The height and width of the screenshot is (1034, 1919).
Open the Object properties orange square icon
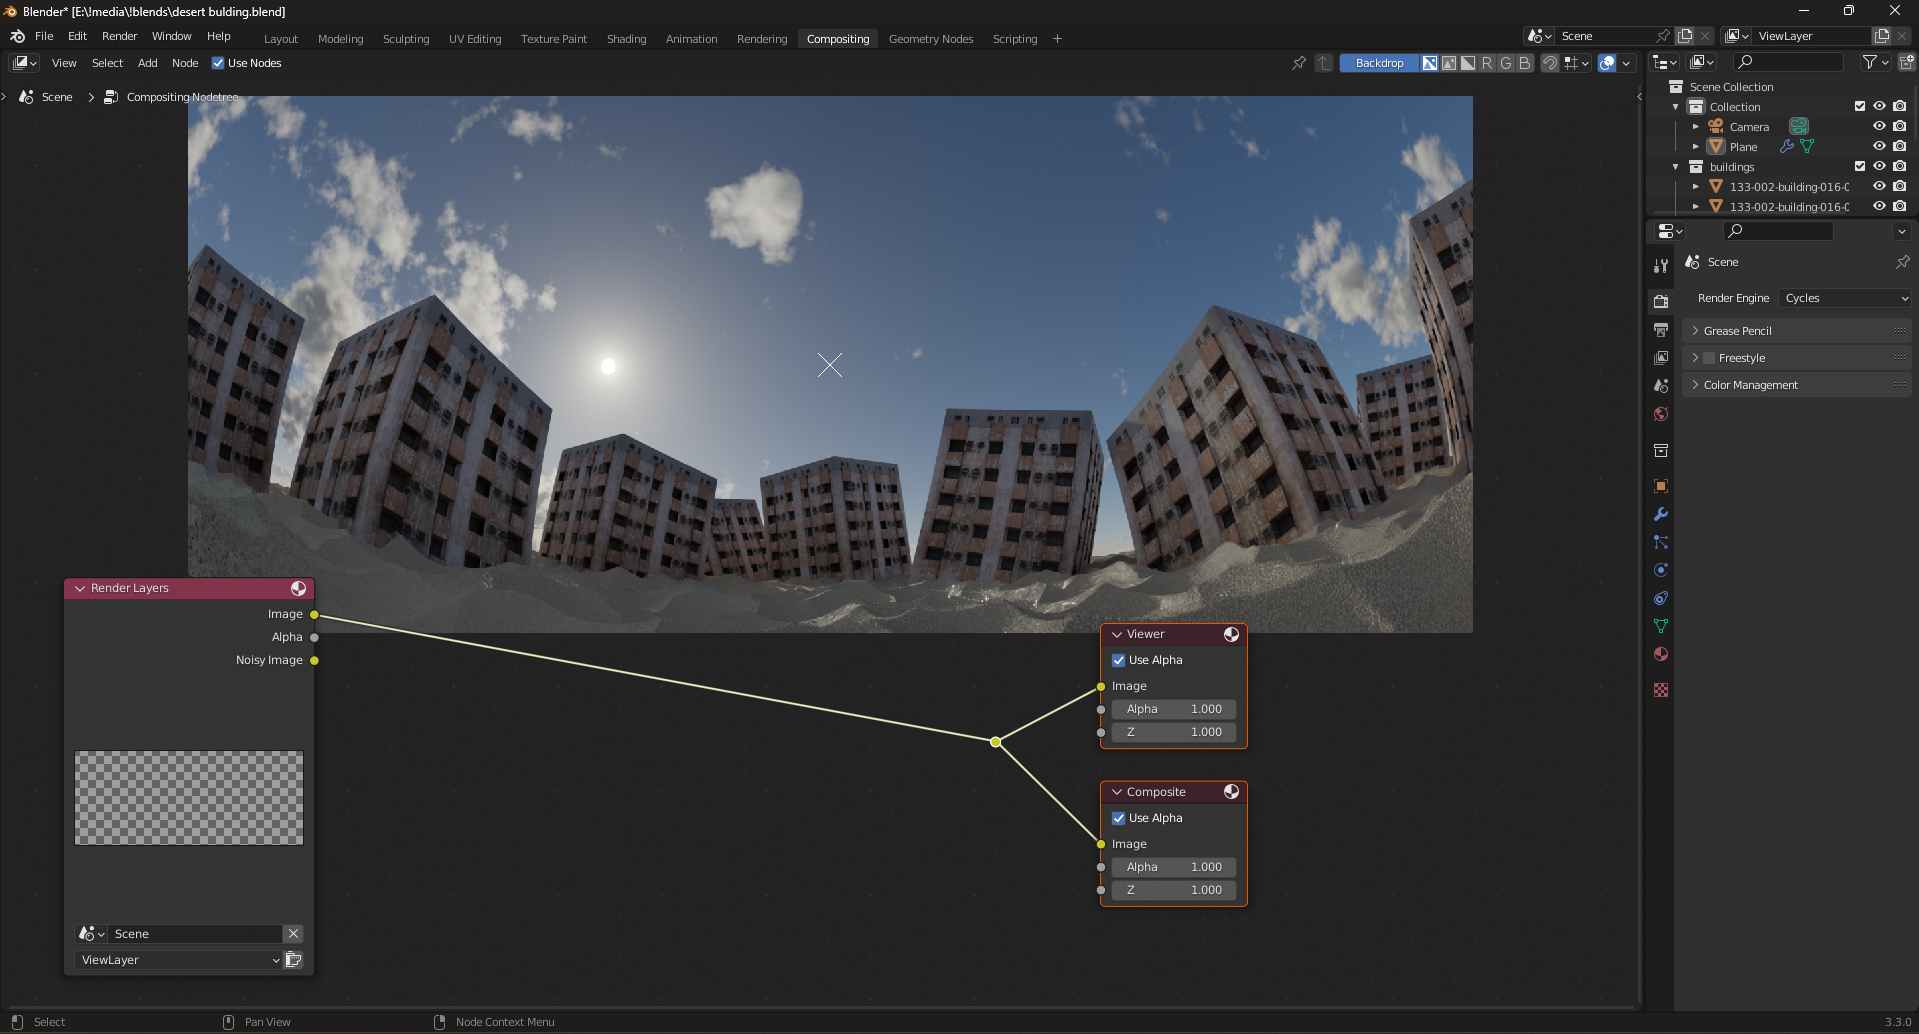point(1660,486)
